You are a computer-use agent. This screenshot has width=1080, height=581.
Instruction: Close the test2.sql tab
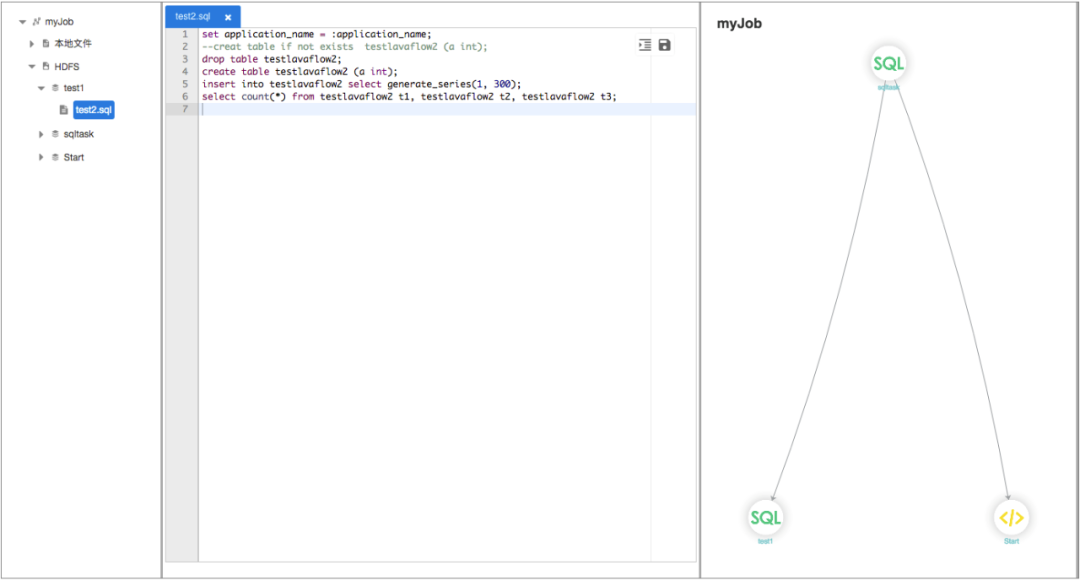pos(228,17)
